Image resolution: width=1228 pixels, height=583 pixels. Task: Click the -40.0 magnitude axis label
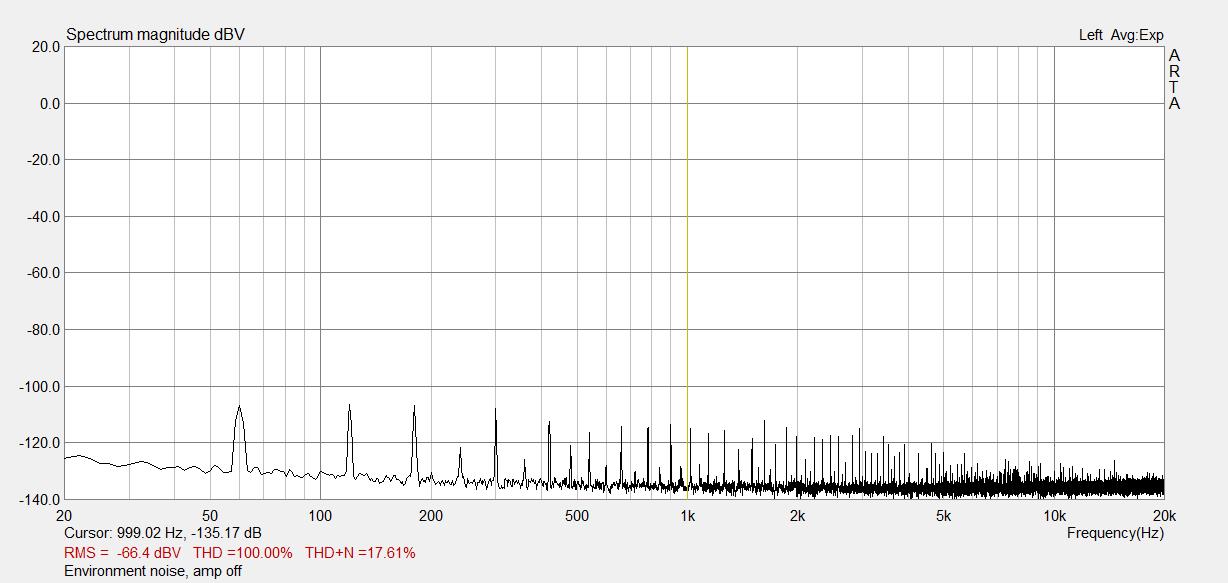[x=43, y=217]
